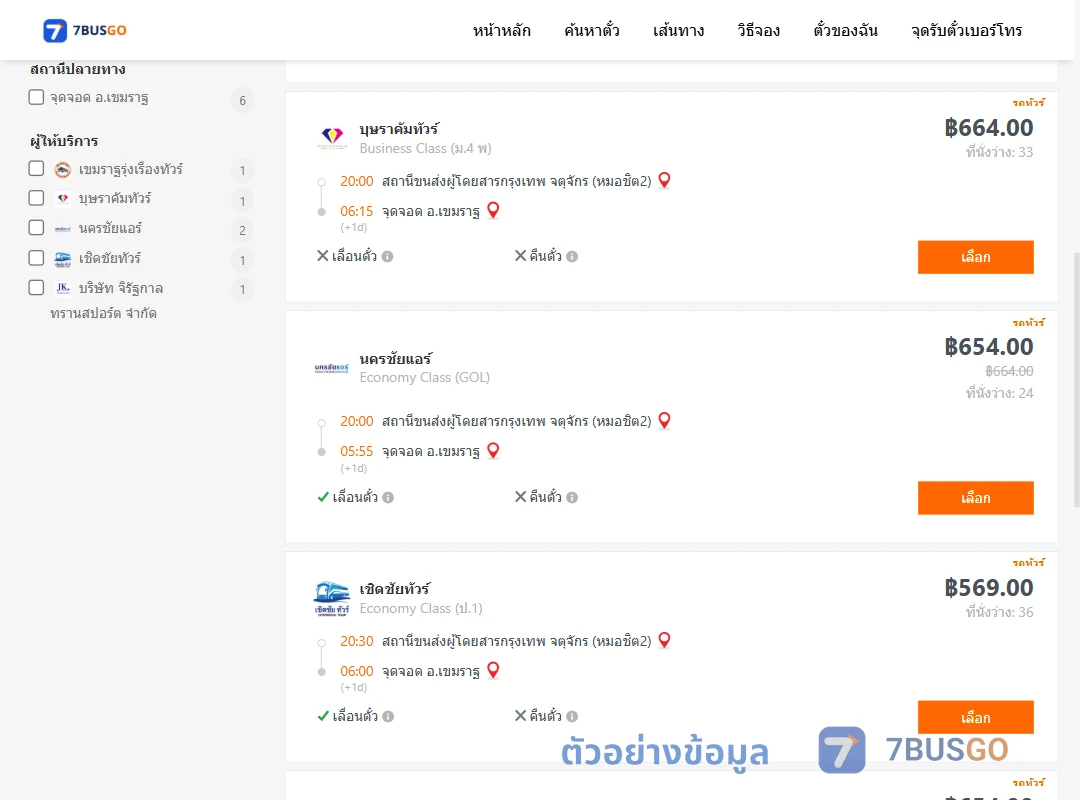Click นครชัยแอร์ operator name on trip card
Viewport: 1080px width, 800px height.
coord(395,359)
